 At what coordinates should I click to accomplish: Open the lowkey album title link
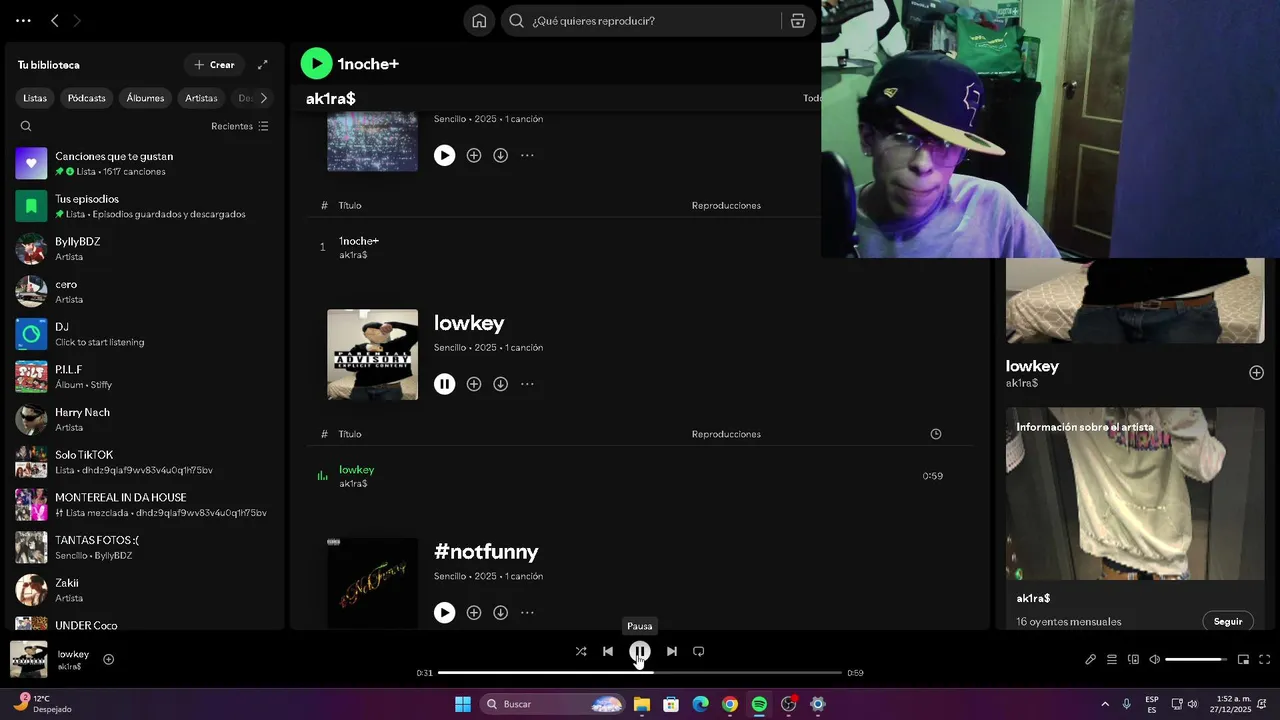click(469, 323)
